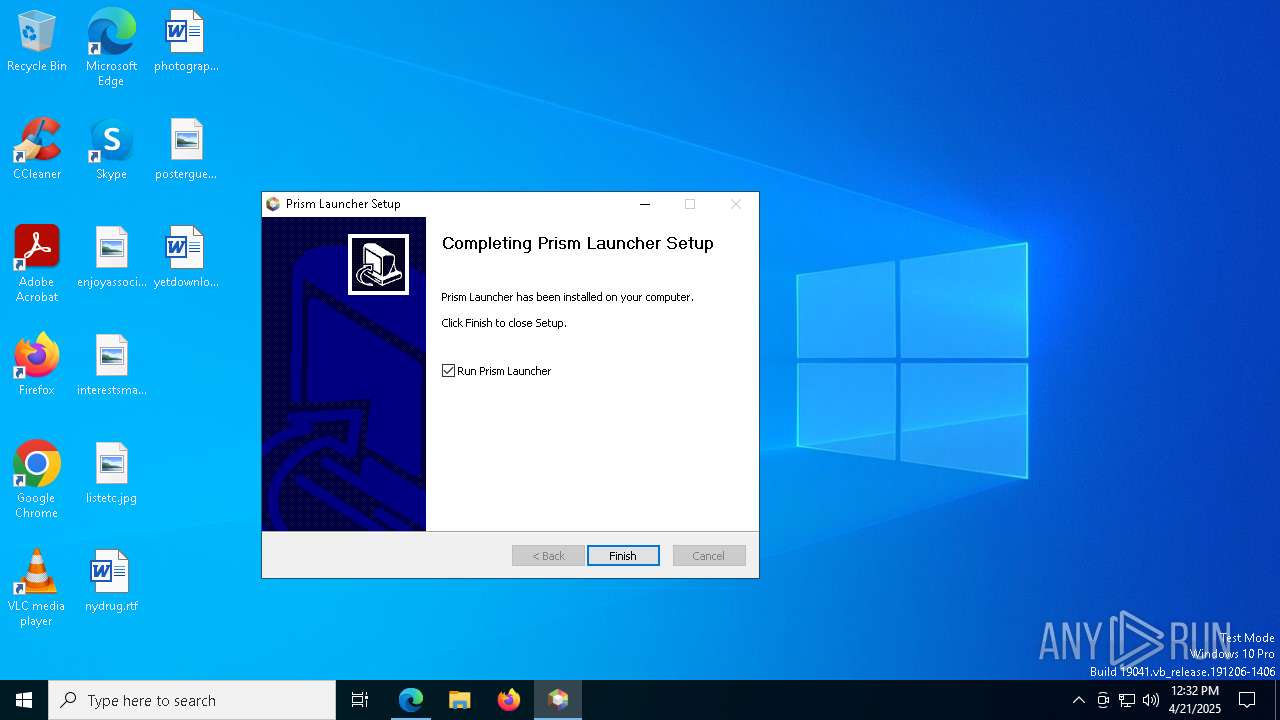Screen dimensions: 1280x720
Task: Open Firefox from taskbar
Action: tap(509, 700)
